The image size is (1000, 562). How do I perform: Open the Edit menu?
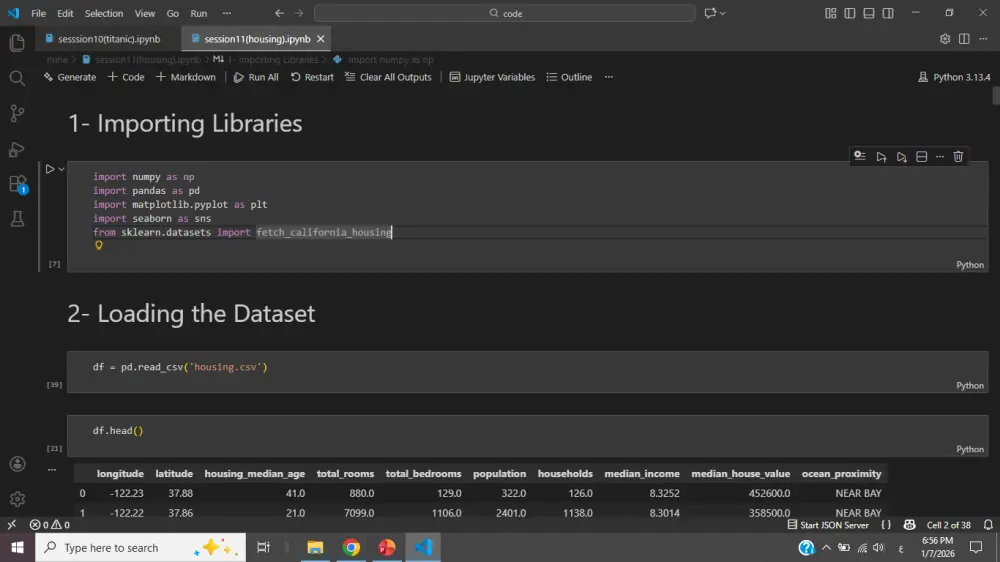click(65, 13)
